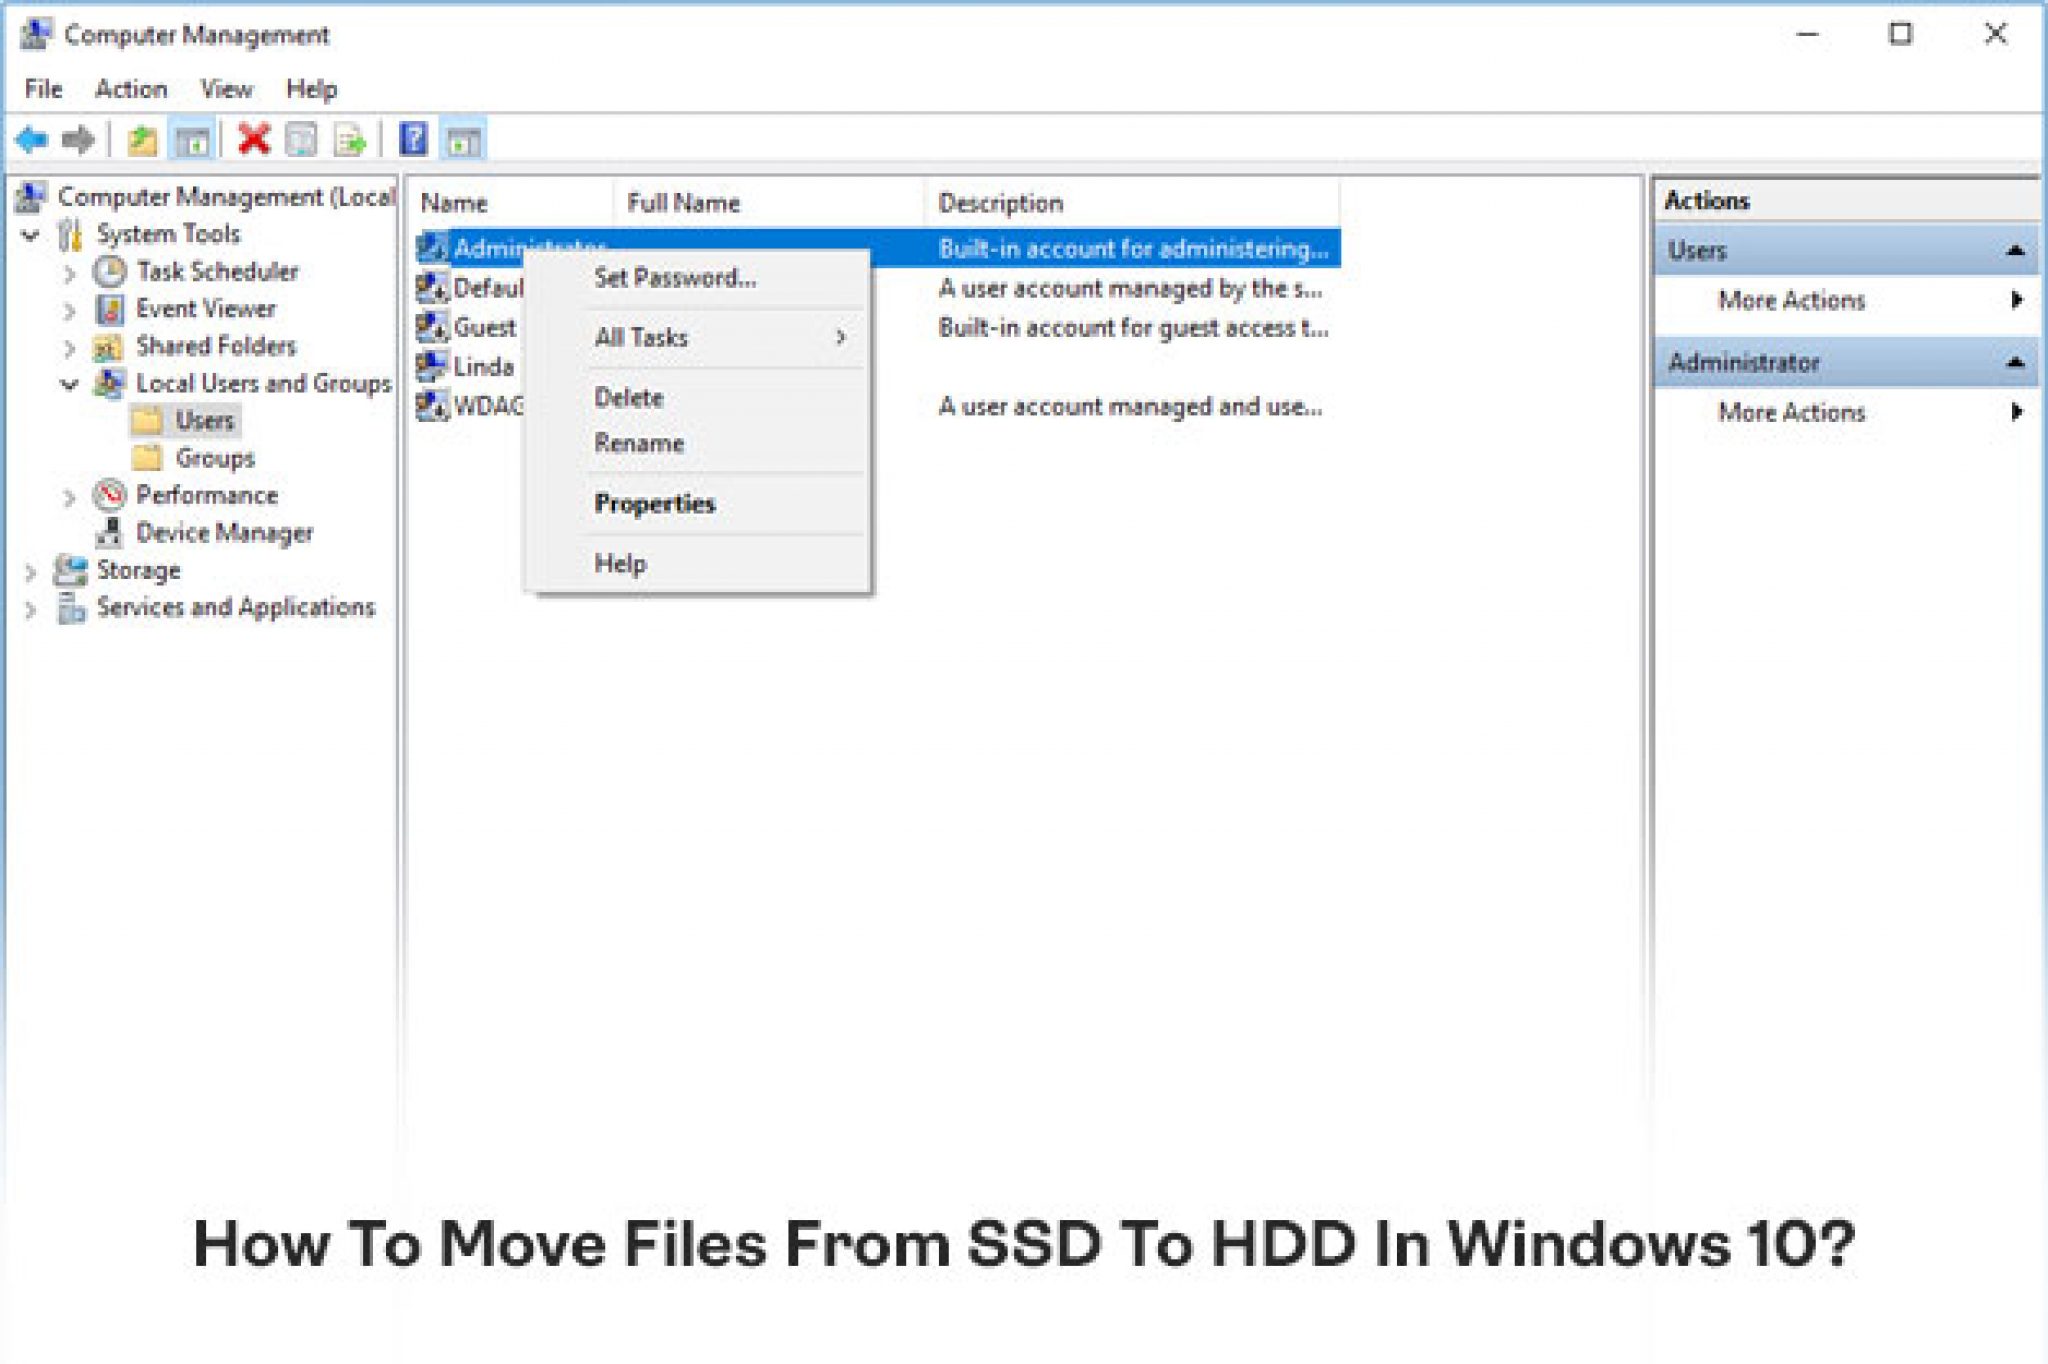
Task: Click 'Built-in account for guest access' description
Action: pos(1133,328)
